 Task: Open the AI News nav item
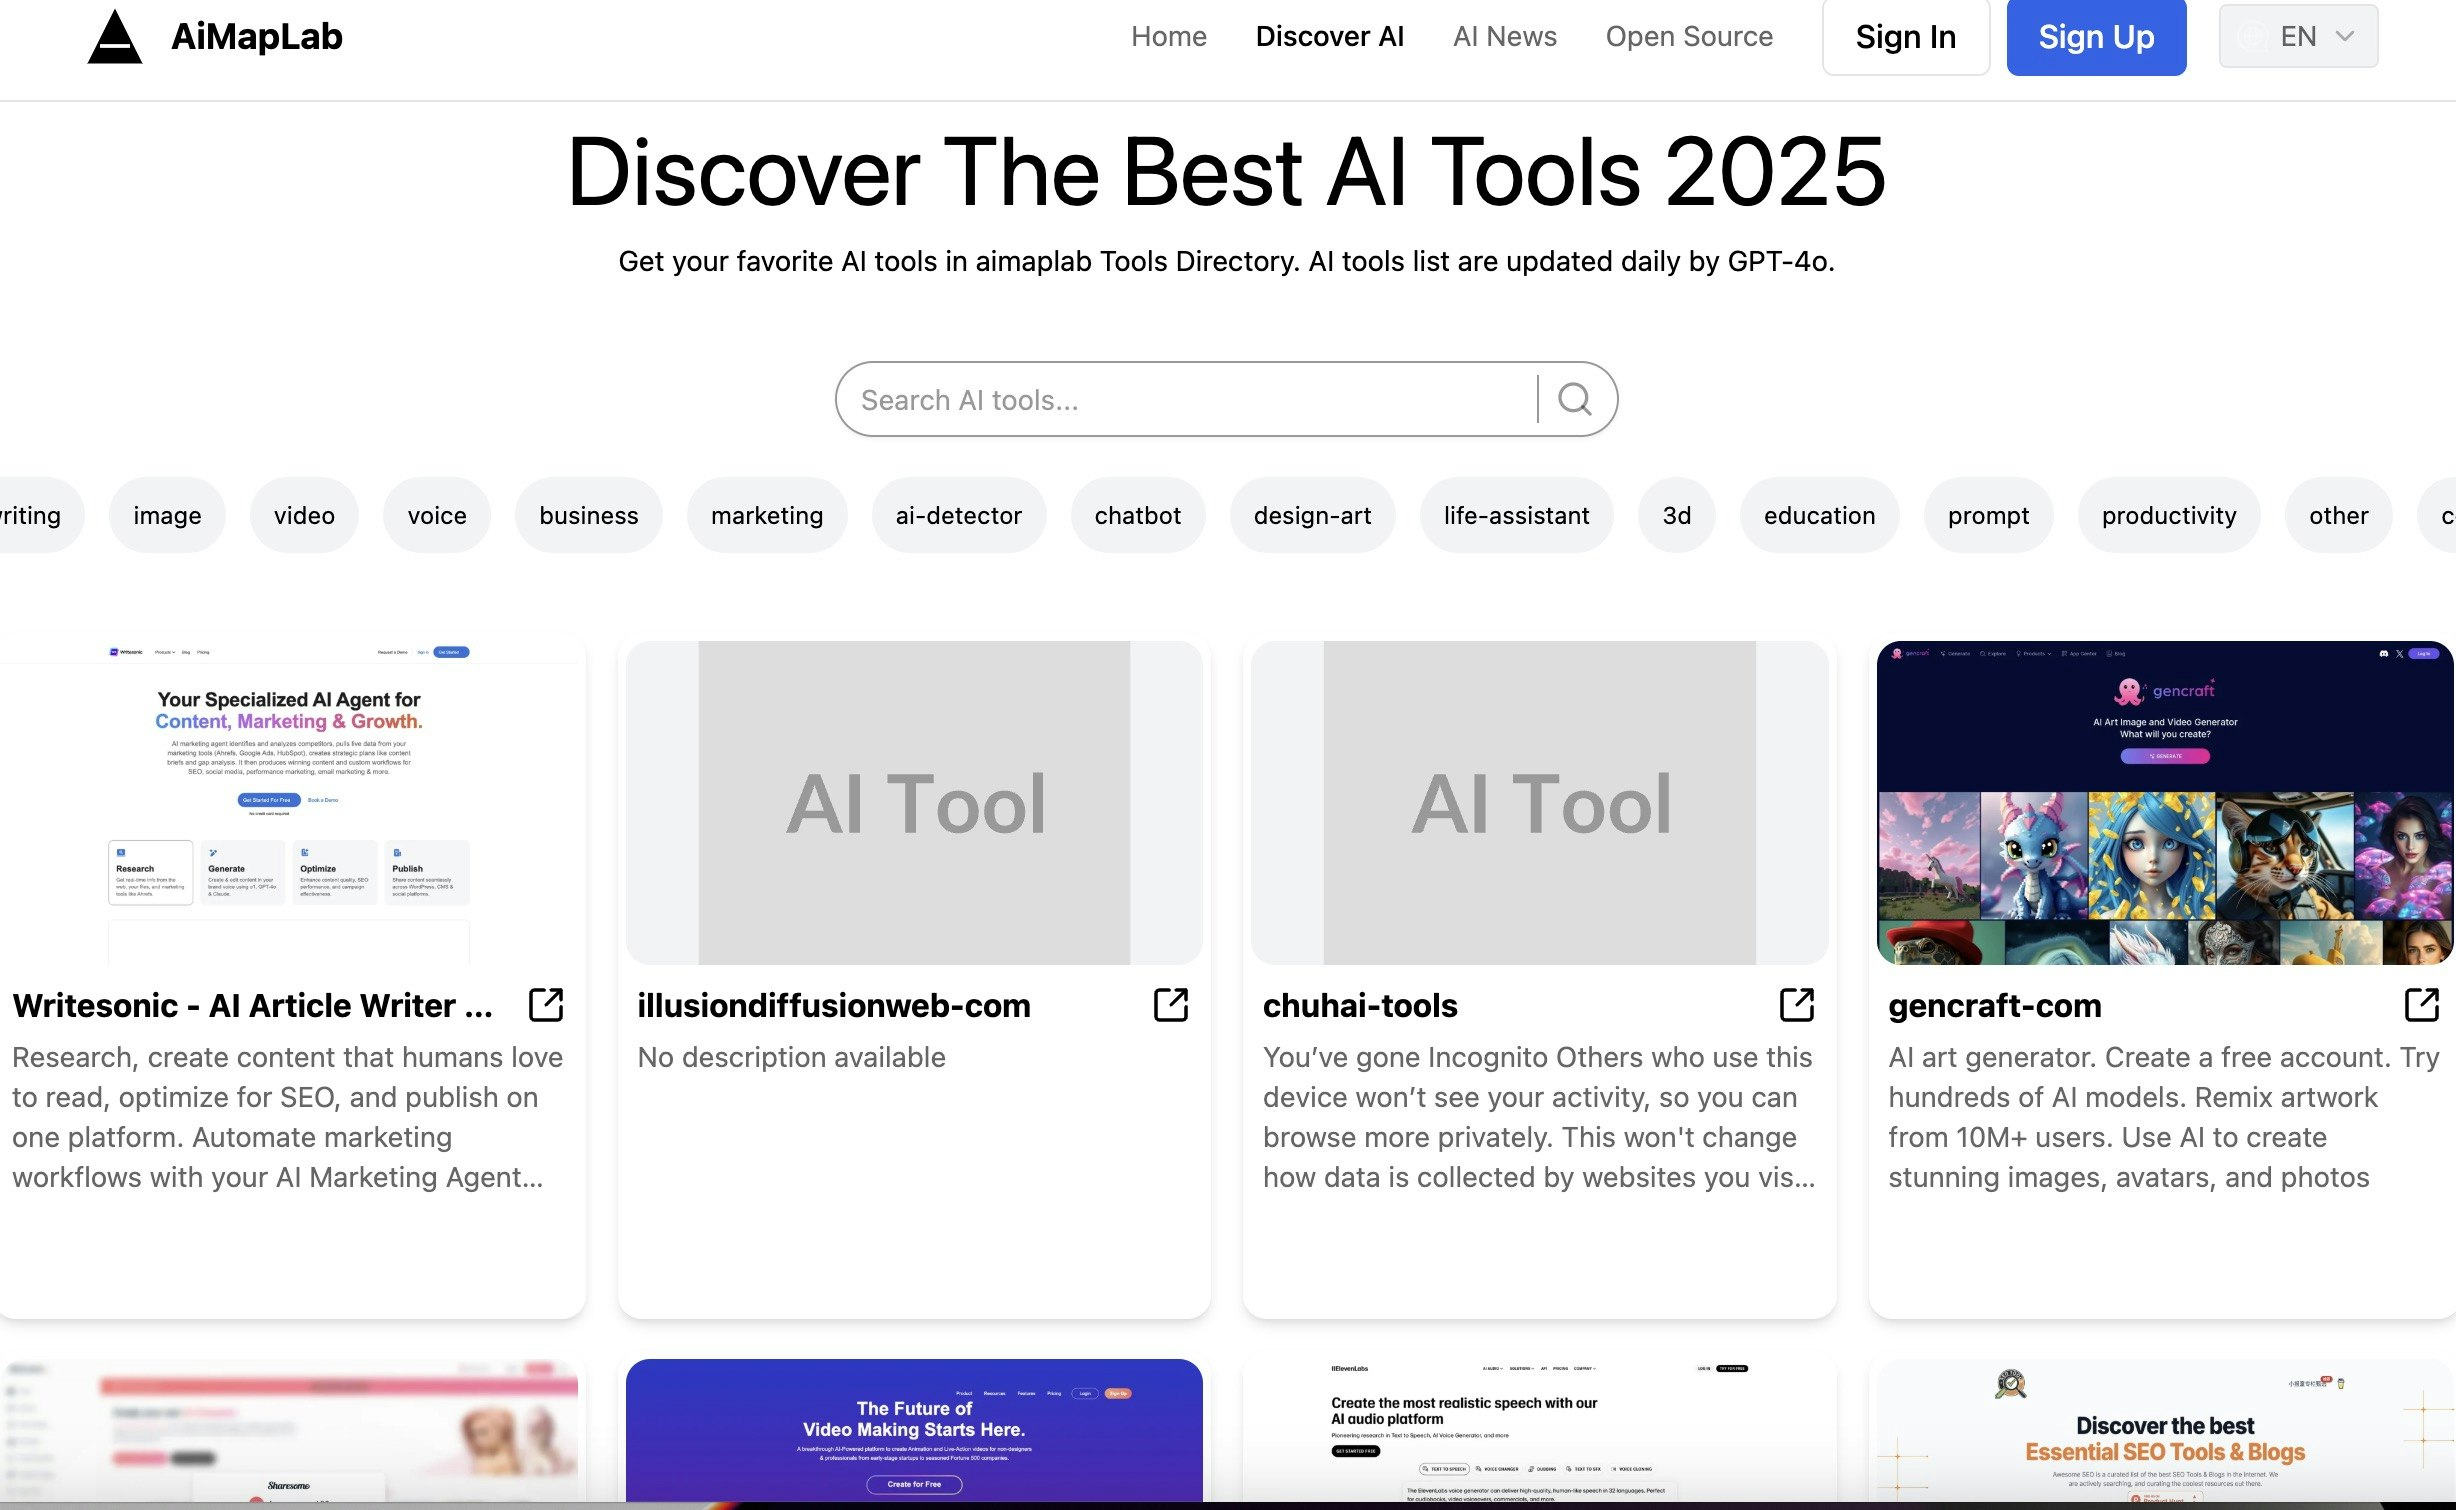[x=1504, y=37]
